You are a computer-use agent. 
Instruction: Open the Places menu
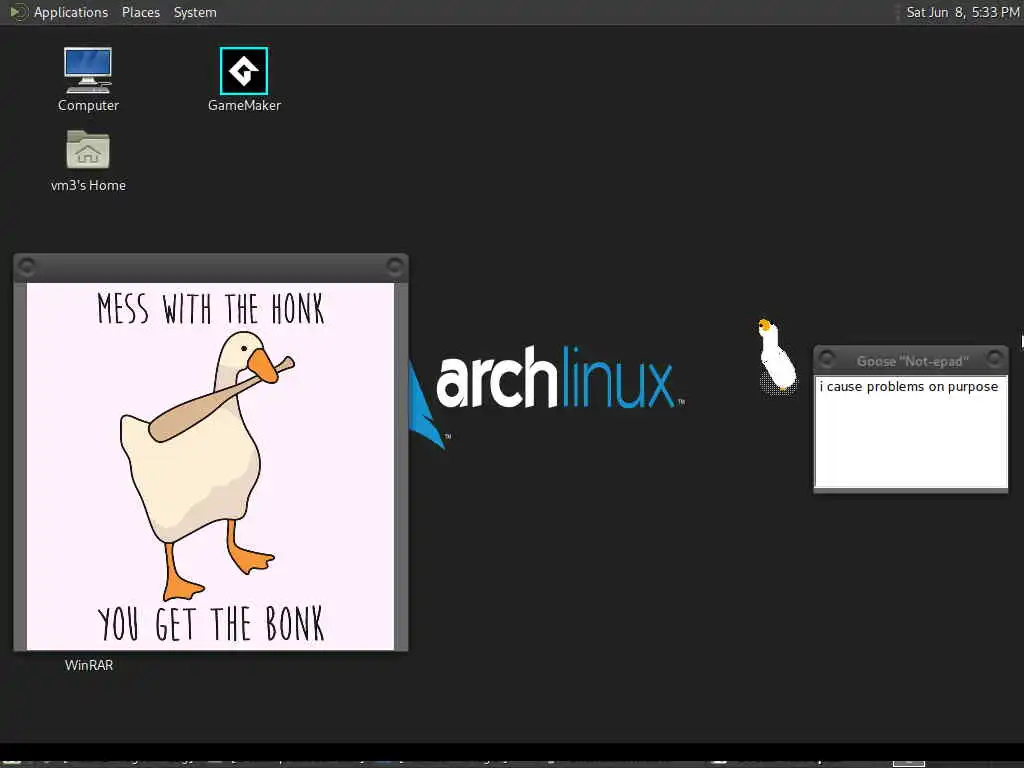pyautogui.click(x=140, y=12)
